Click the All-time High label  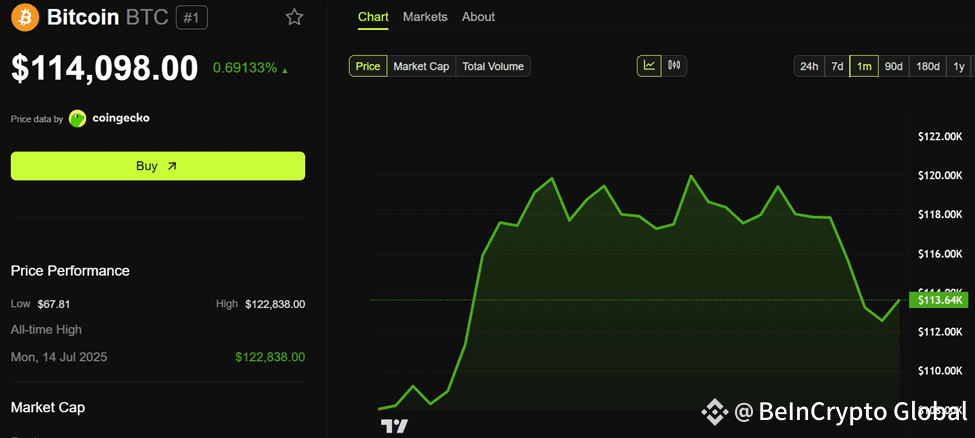46,330
